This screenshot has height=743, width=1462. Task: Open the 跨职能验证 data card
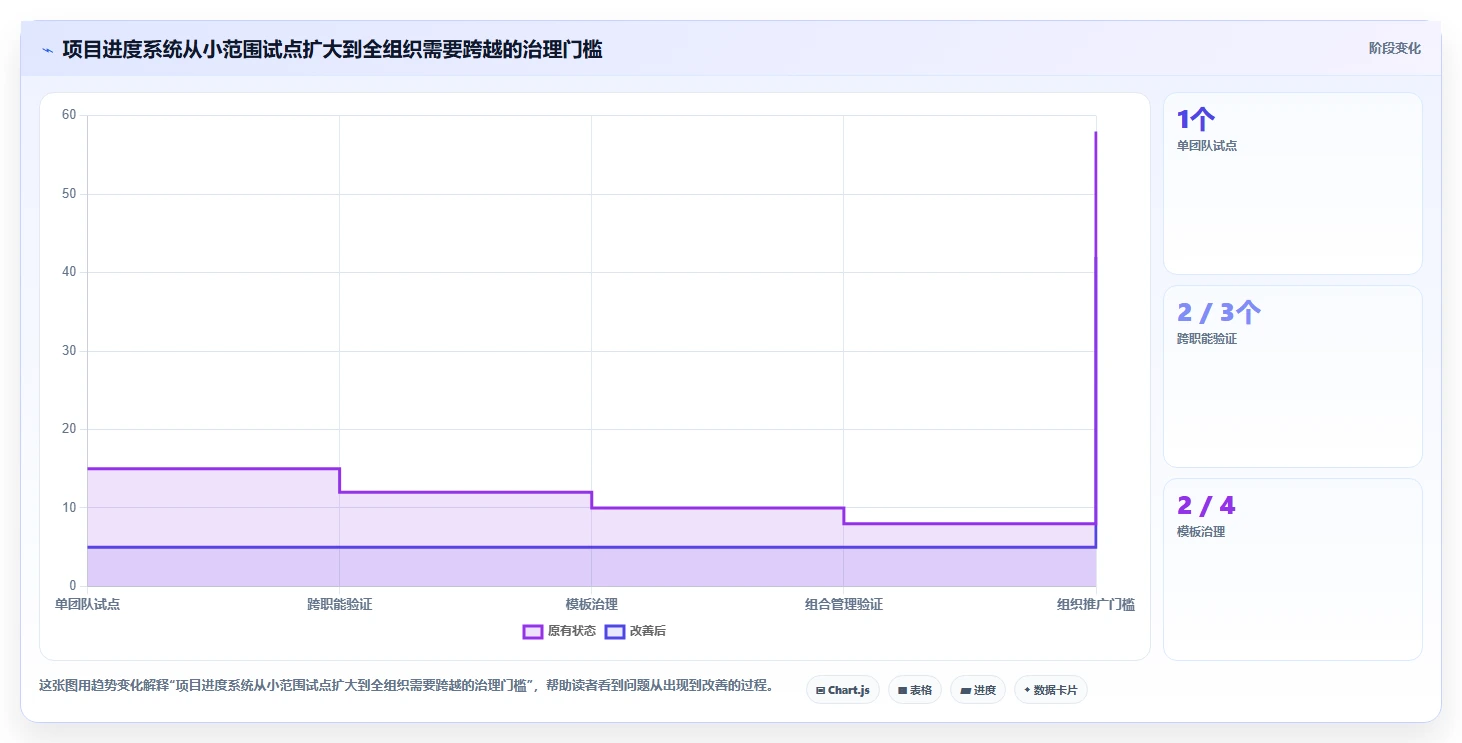click(1292, 376)
